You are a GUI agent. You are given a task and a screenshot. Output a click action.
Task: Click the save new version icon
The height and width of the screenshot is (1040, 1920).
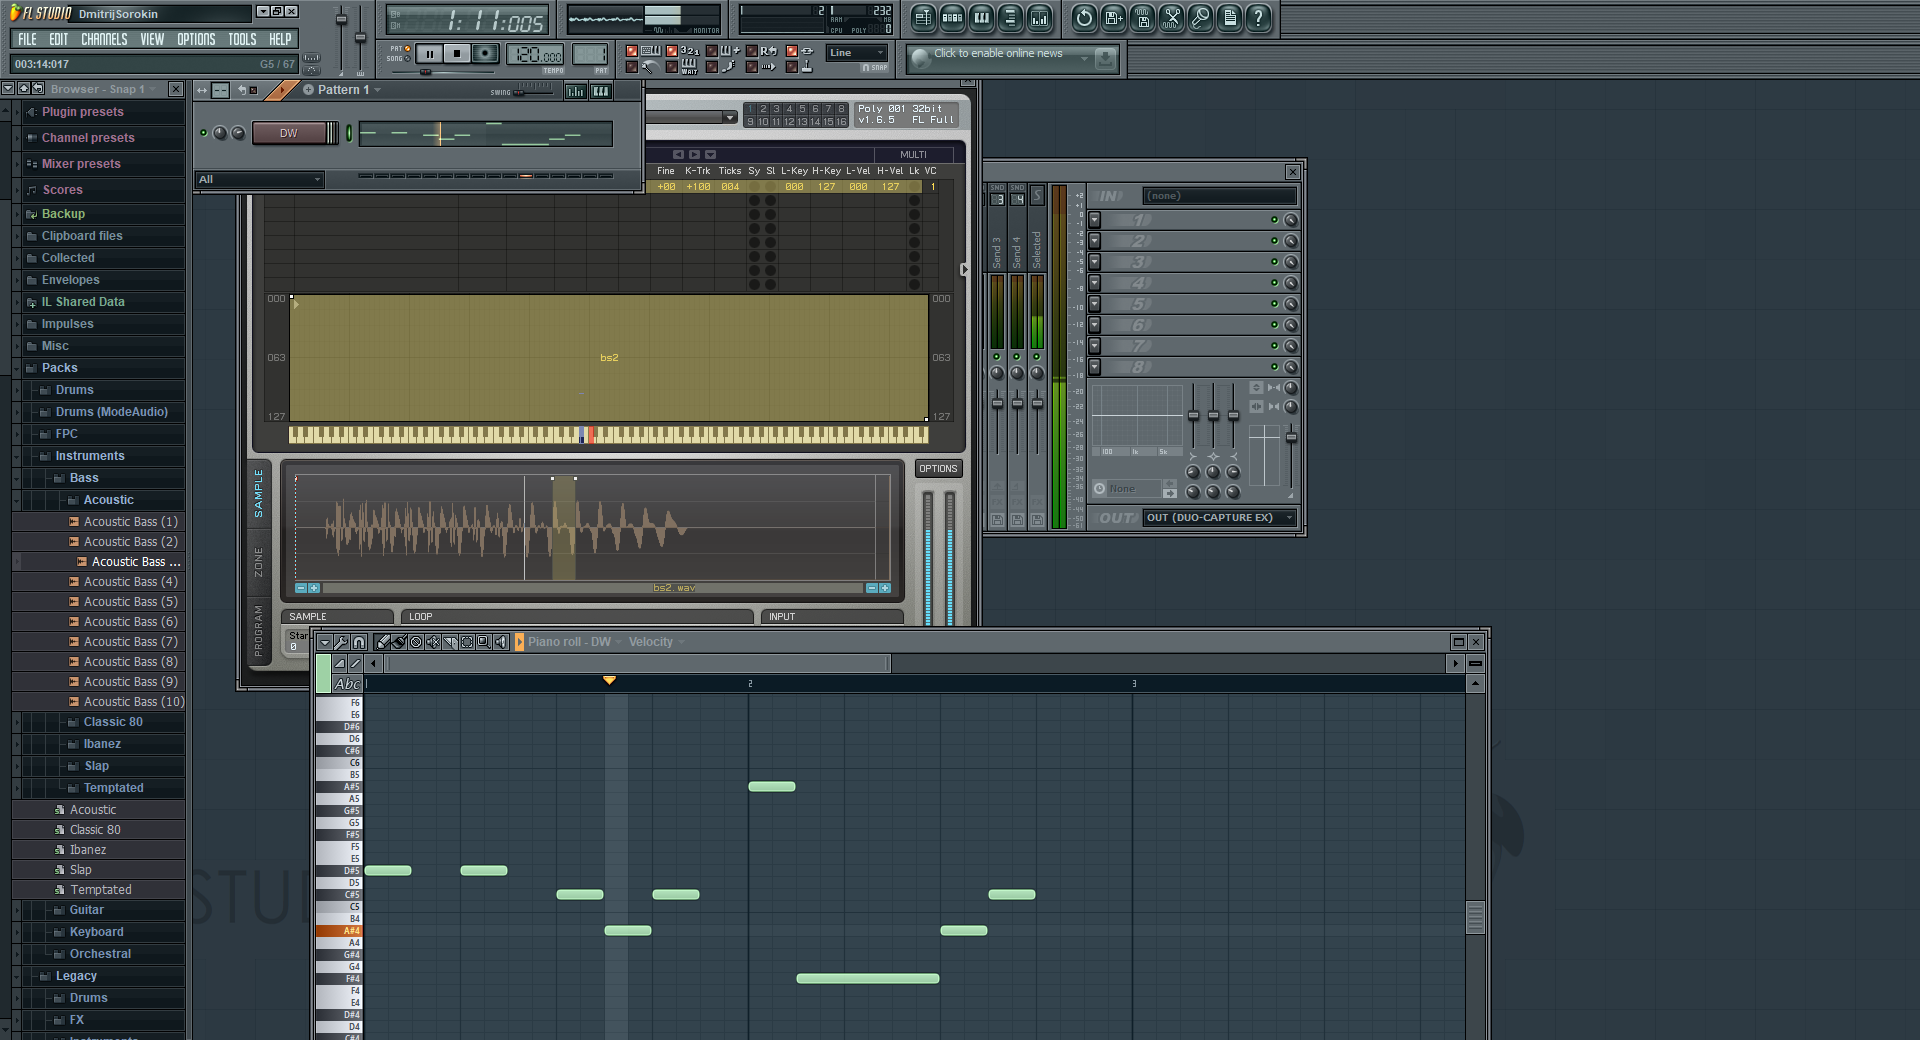point(1113,17)
